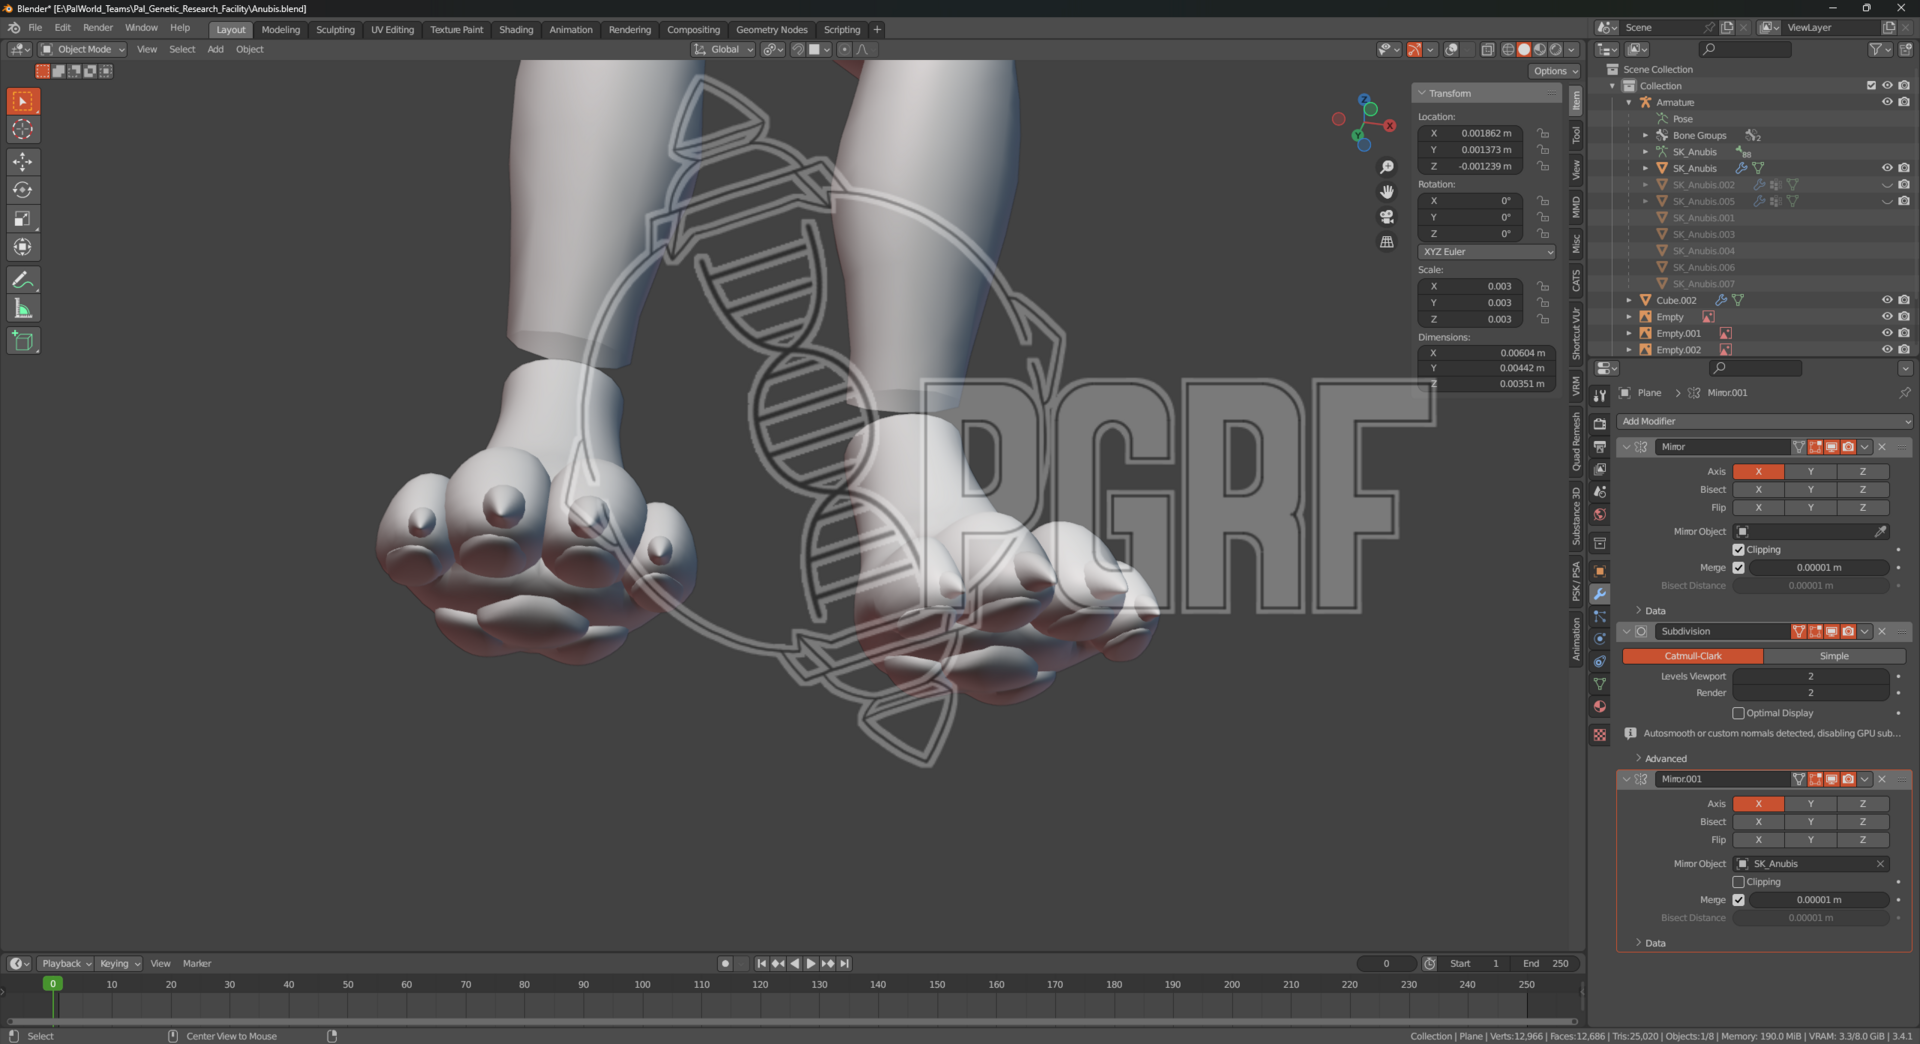
Task: Click the viewport zoom magnifier icon
Action: point(1387,167)
